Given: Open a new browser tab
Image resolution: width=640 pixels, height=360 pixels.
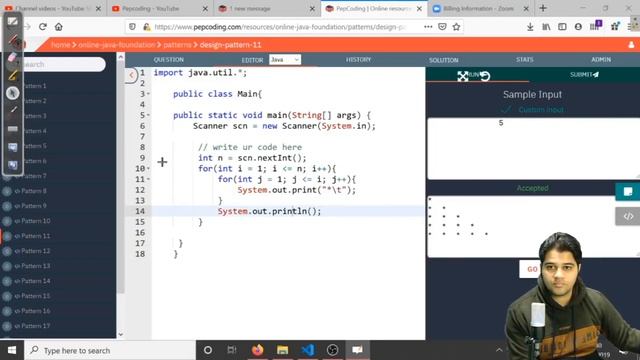Looking at the screenshot, I should pyautogui.click(x=543, y=8).
